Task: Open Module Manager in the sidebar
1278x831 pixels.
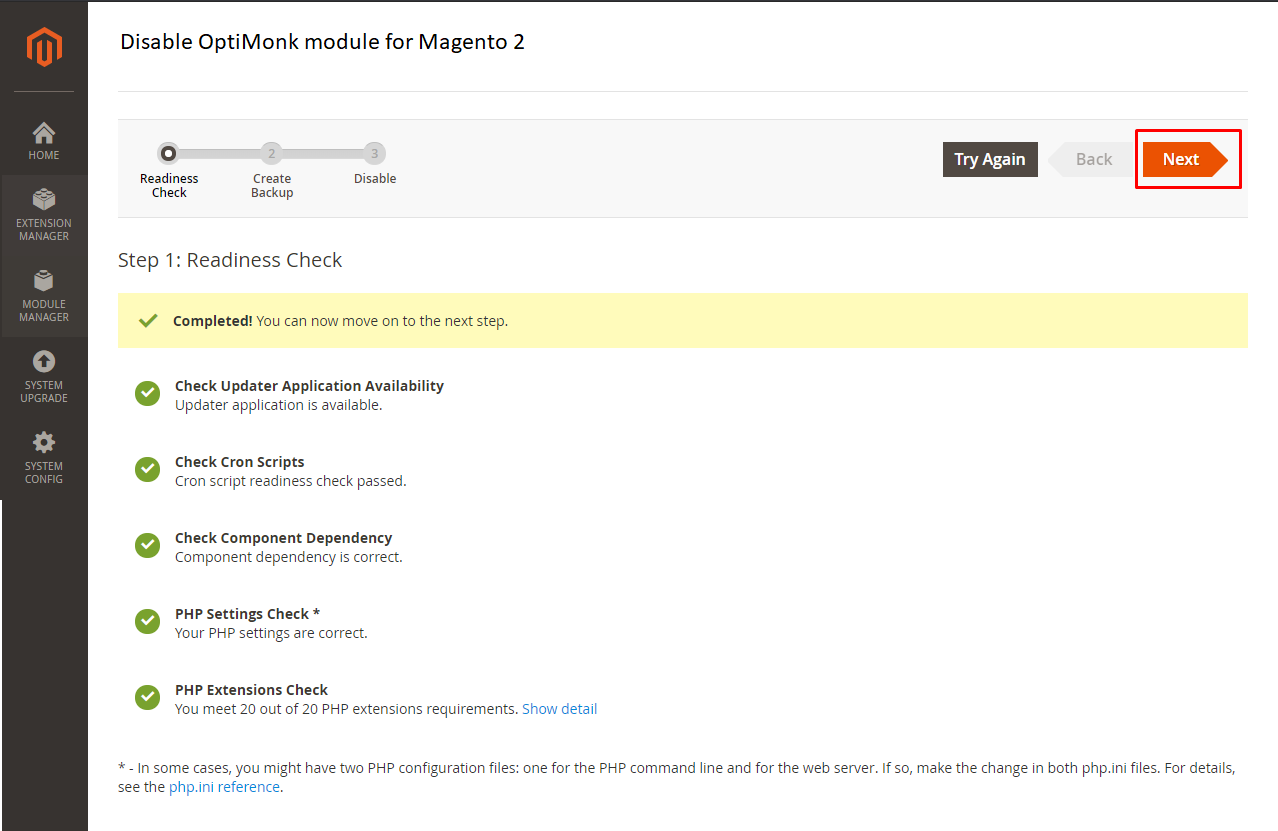Action: tap(44, 296)
